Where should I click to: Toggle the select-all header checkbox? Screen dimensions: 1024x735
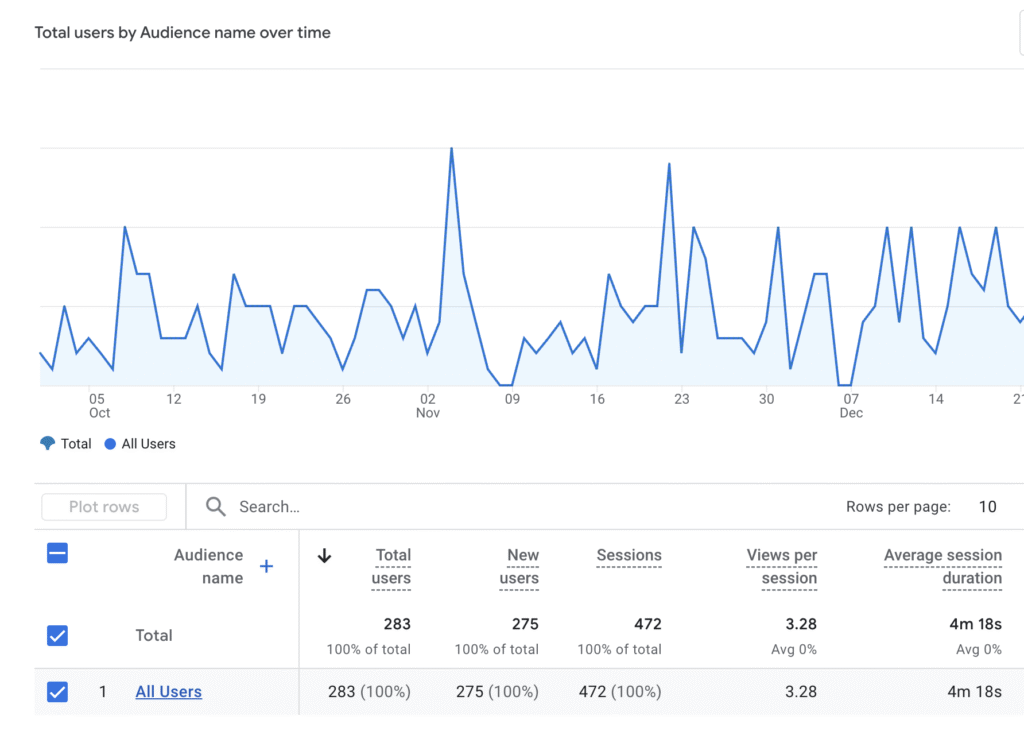point(58,553)
